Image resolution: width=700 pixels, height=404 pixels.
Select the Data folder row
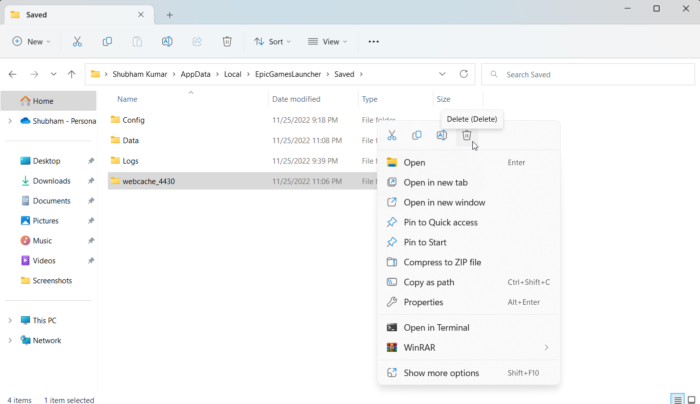click(243, 140)
